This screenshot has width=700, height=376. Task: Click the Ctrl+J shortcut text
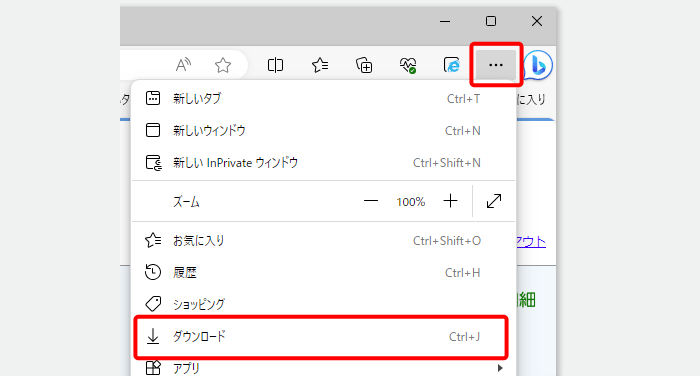coord(464,337)
